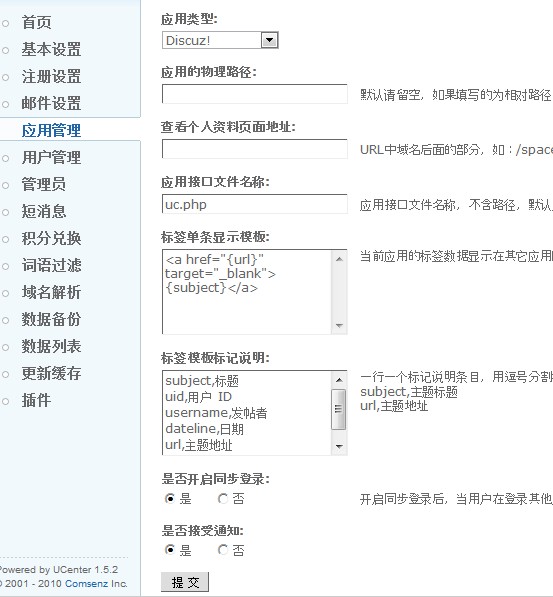Go to 首页 in the sidebar
Screen dimensions: 553x597
(36, 22)
